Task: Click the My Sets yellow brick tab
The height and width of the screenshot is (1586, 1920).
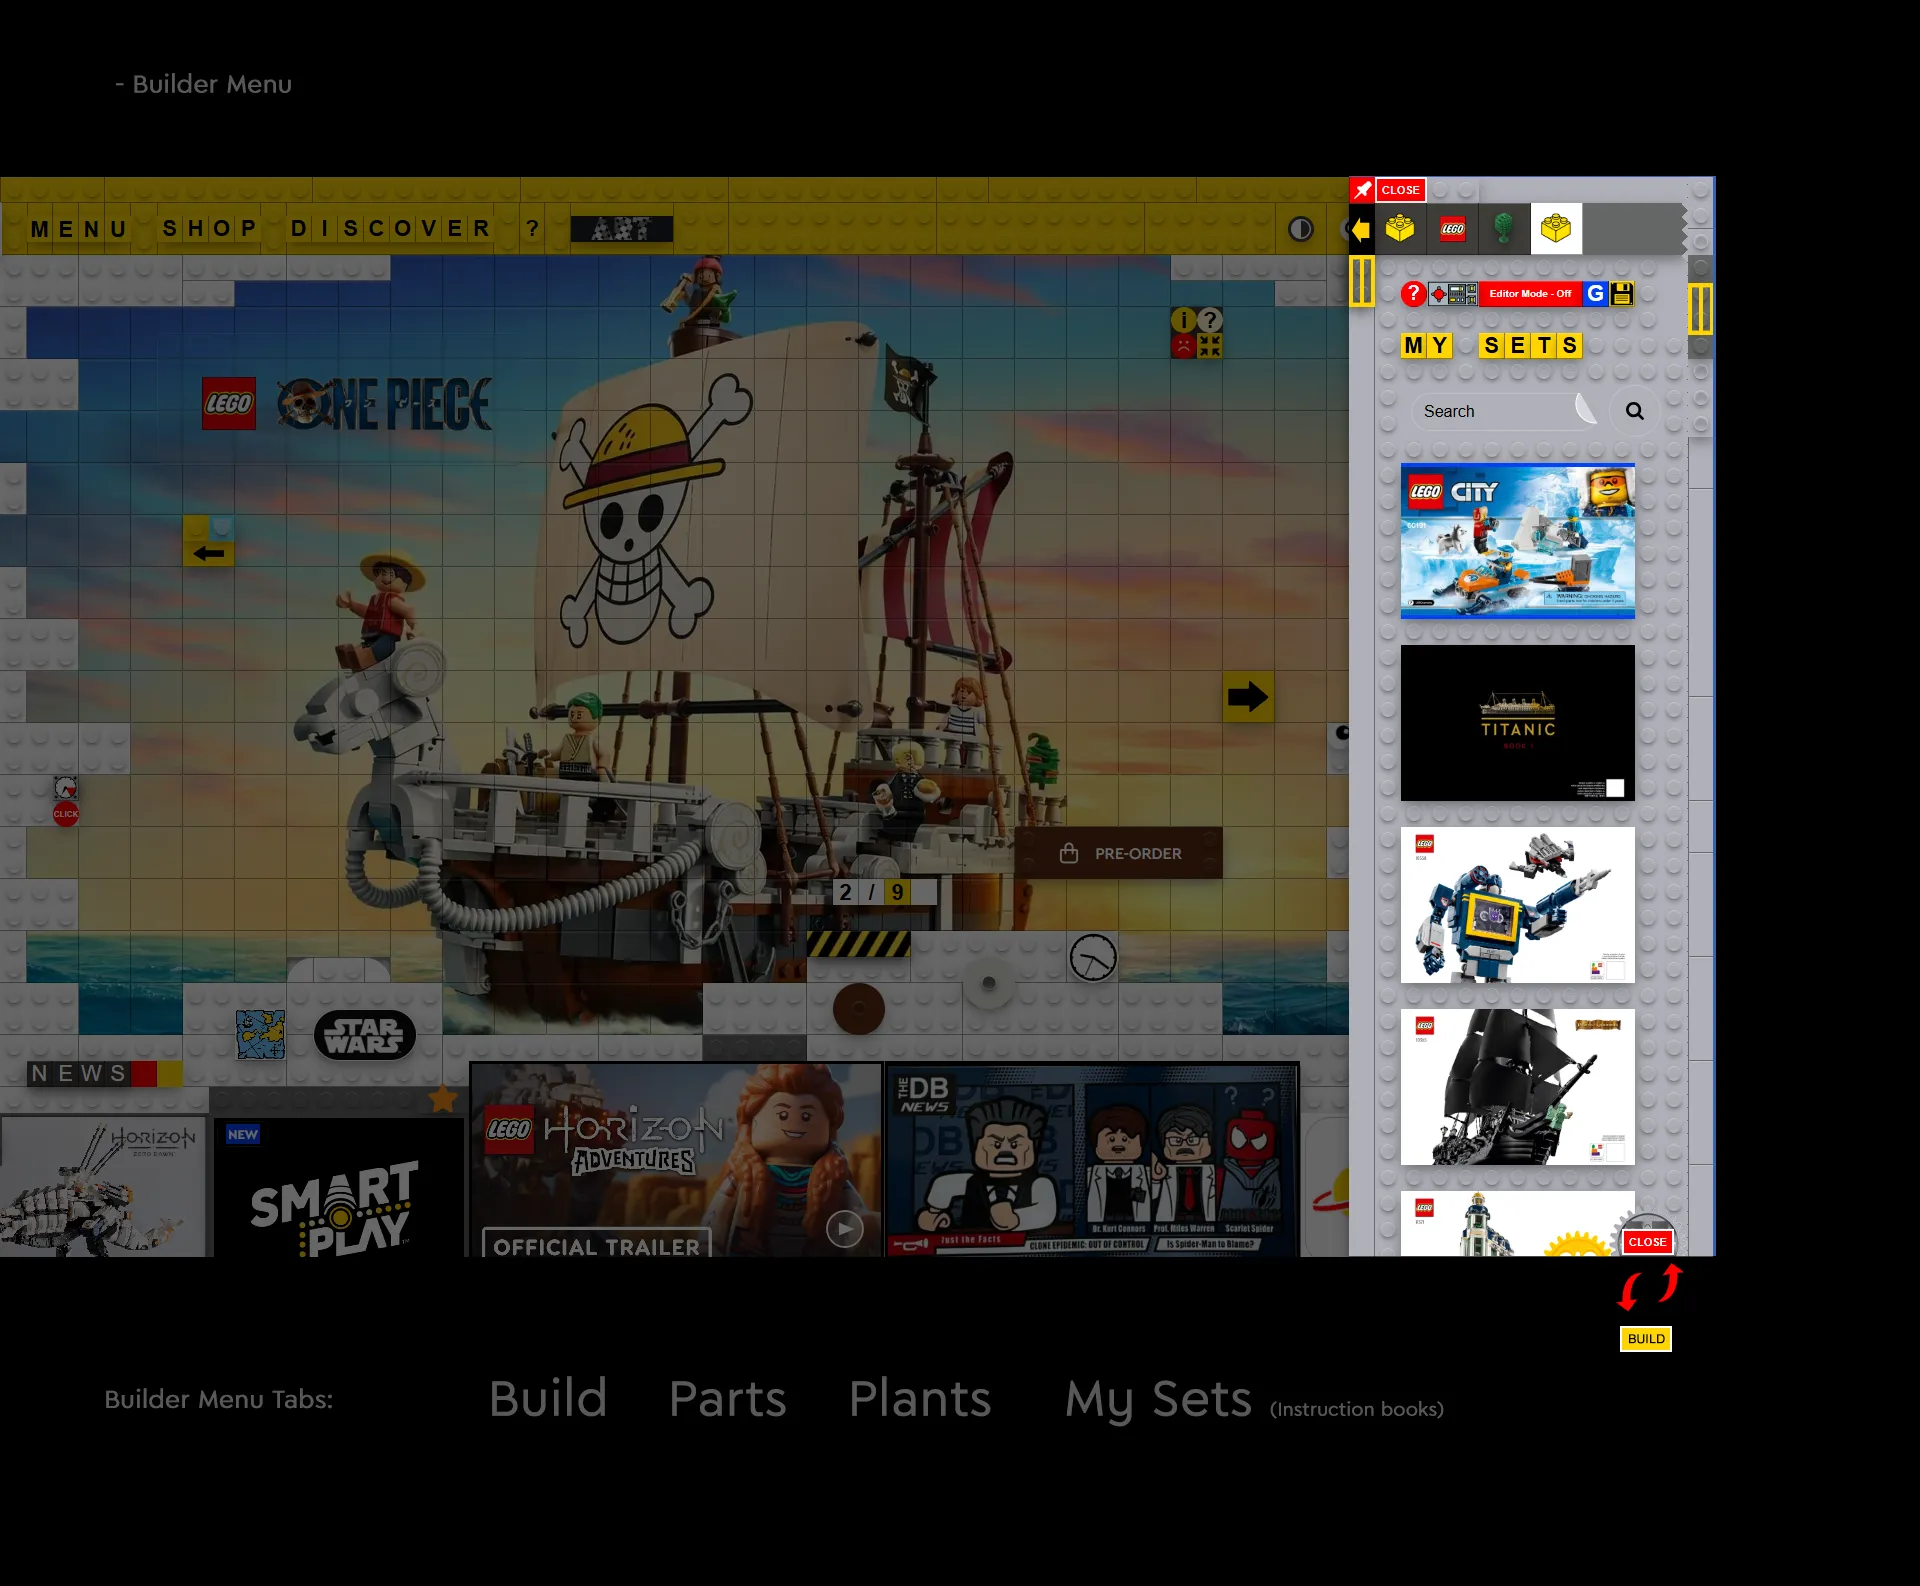Action: pyautogui.click(x=1557, y=229)
